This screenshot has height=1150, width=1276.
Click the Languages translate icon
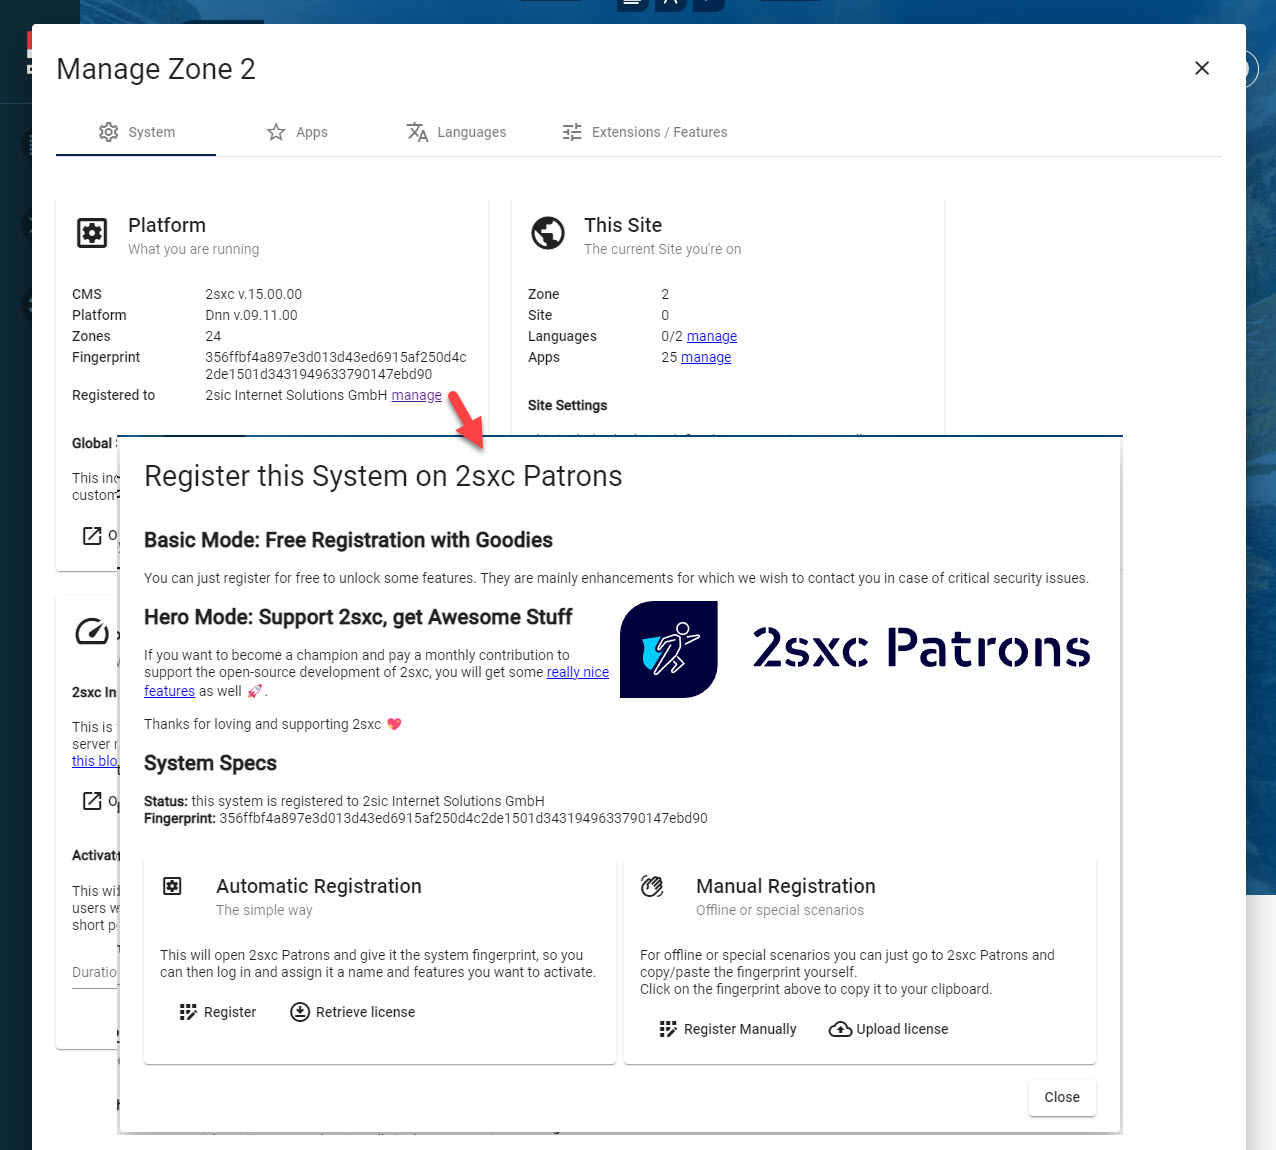(417, 132)
